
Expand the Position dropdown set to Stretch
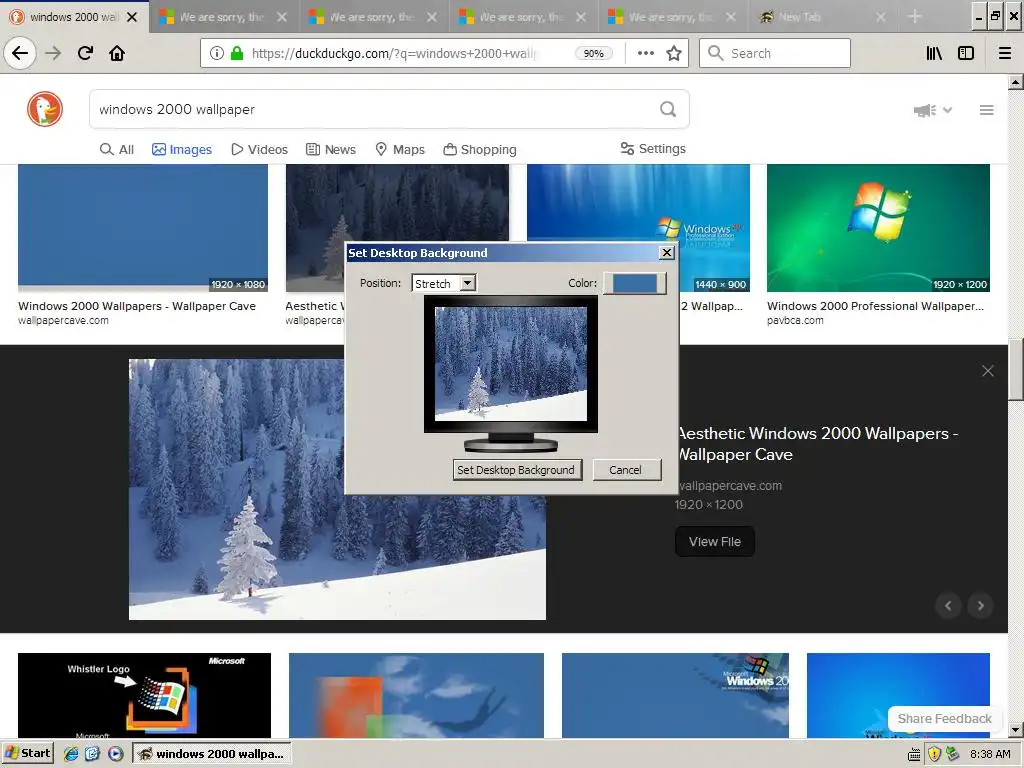pyautogui.click(x=444, y=283)
